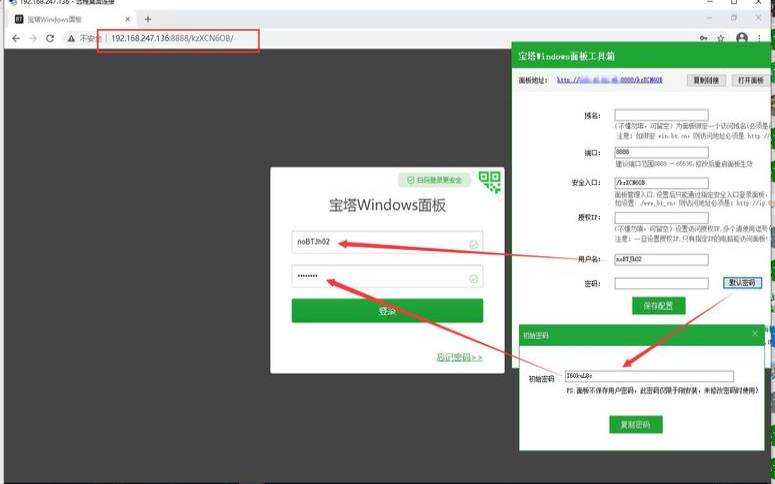Focus the 安全入口 input field

pos(661,182)
